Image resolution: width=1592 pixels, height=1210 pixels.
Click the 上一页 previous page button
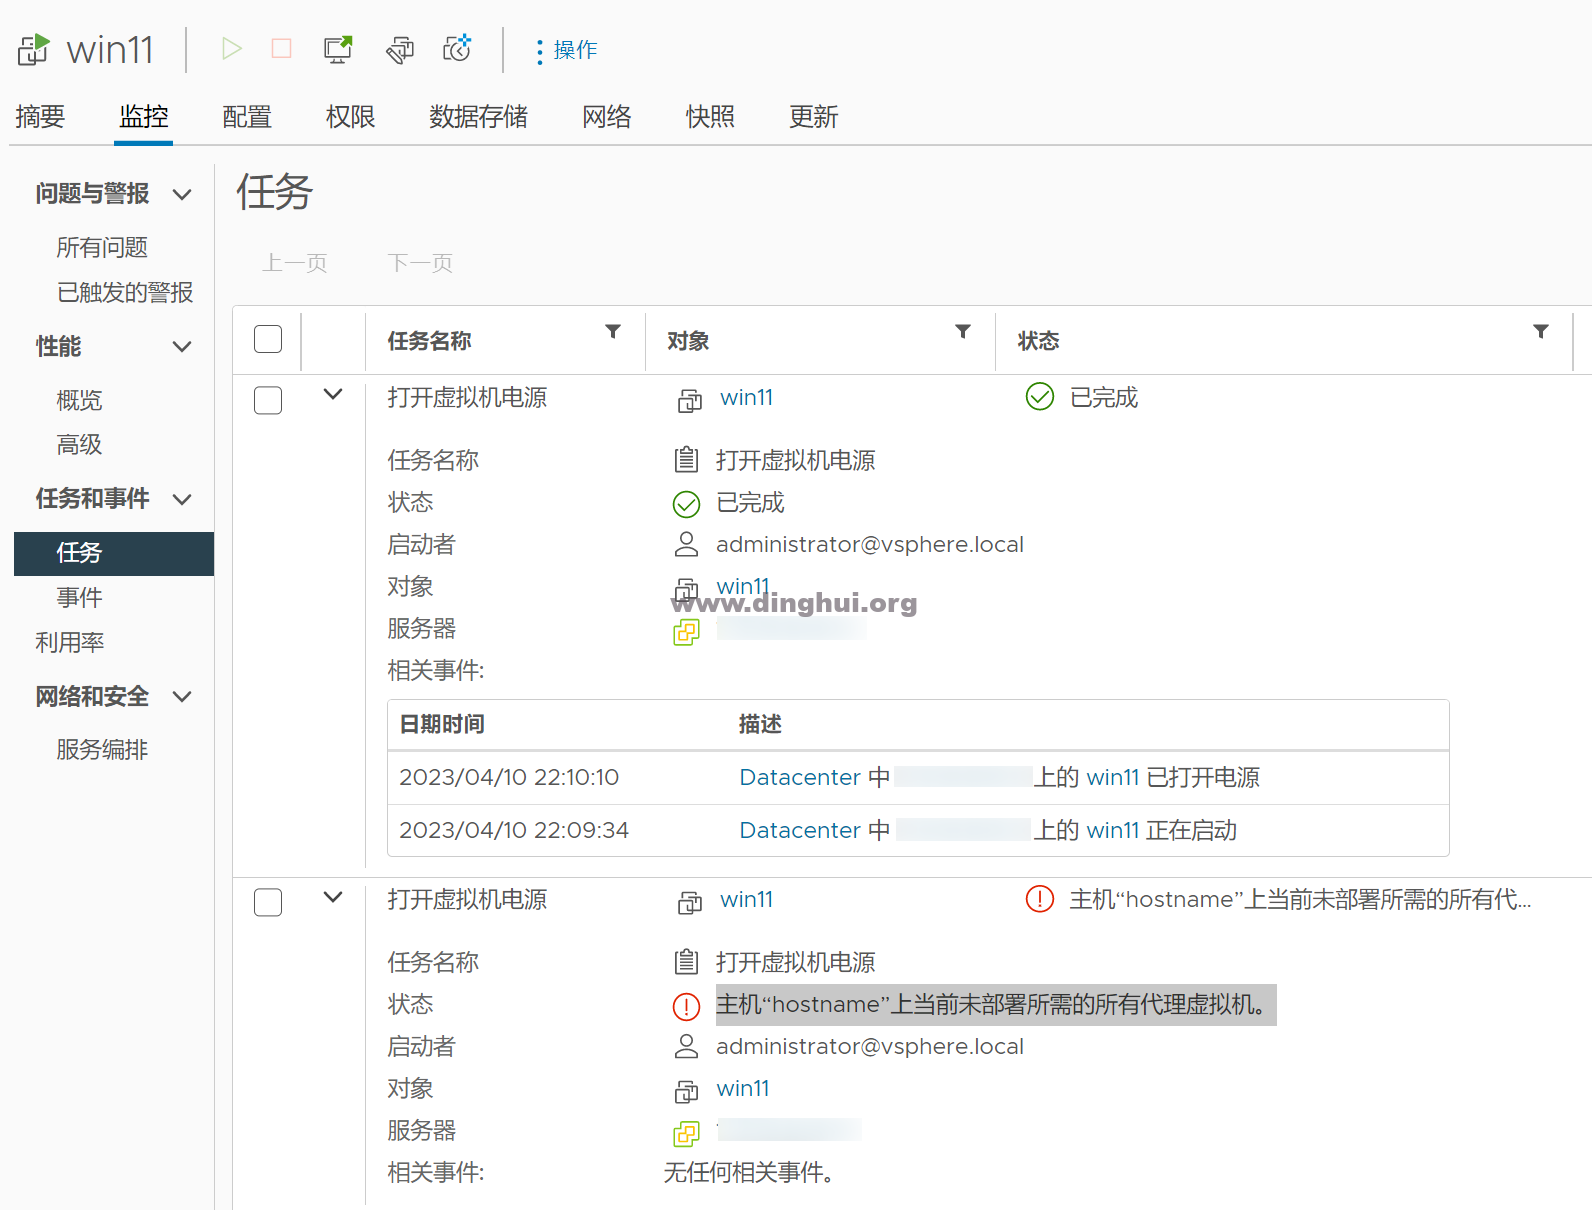click(294, 263)
